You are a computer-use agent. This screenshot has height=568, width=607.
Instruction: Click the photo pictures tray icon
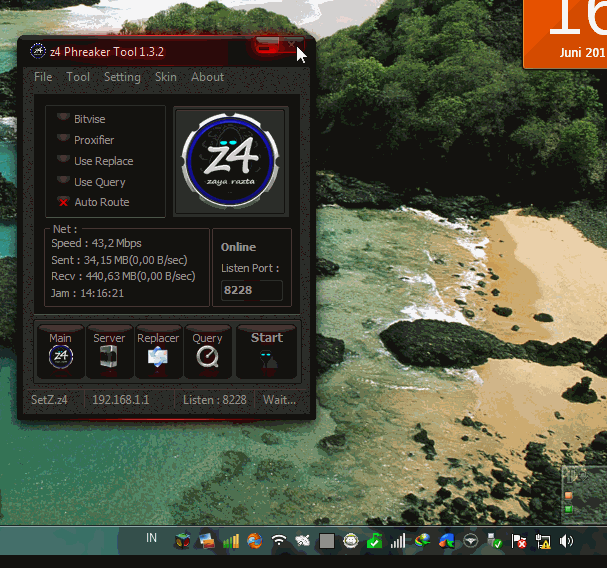coord(206,541)
